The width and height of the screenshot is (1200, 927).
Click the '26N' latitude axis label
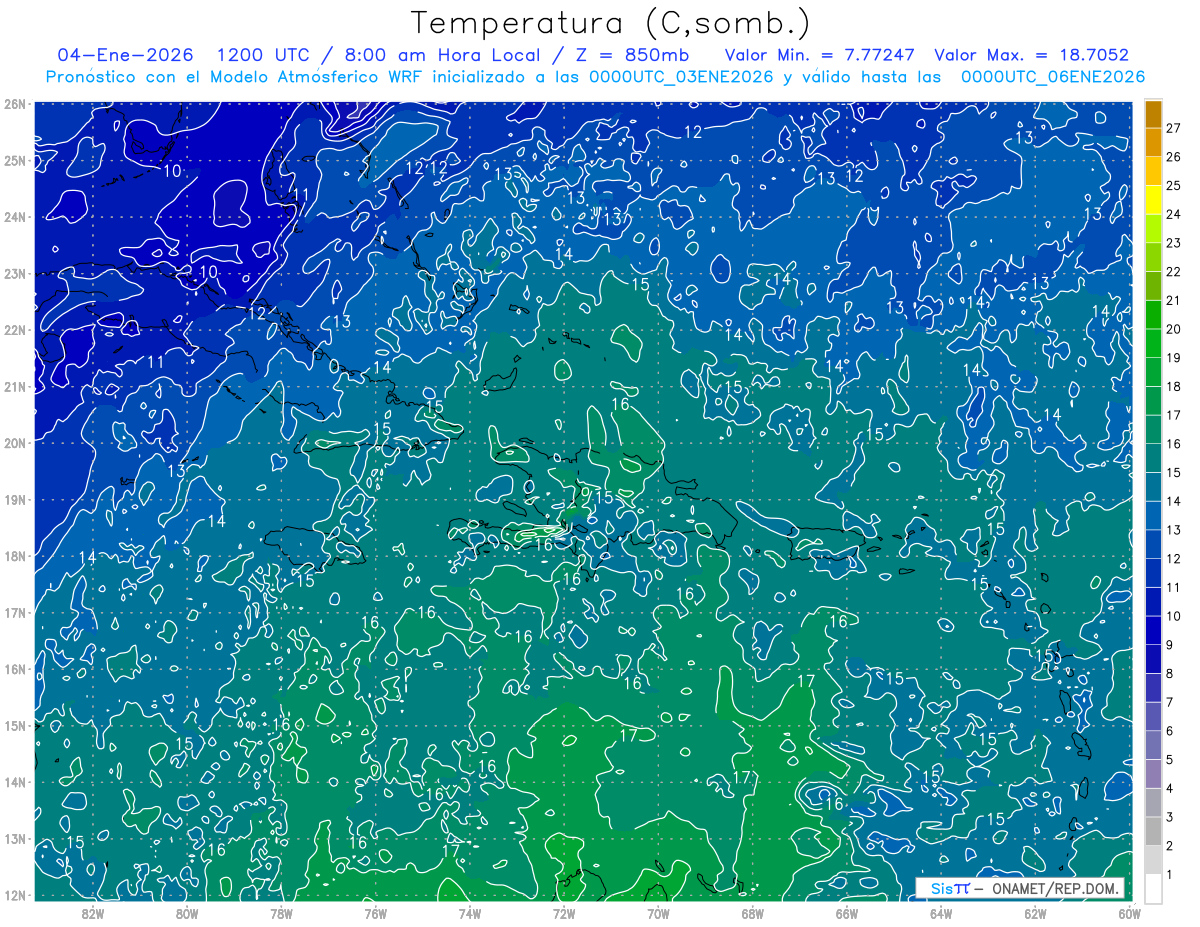click(x=14, y=104)
